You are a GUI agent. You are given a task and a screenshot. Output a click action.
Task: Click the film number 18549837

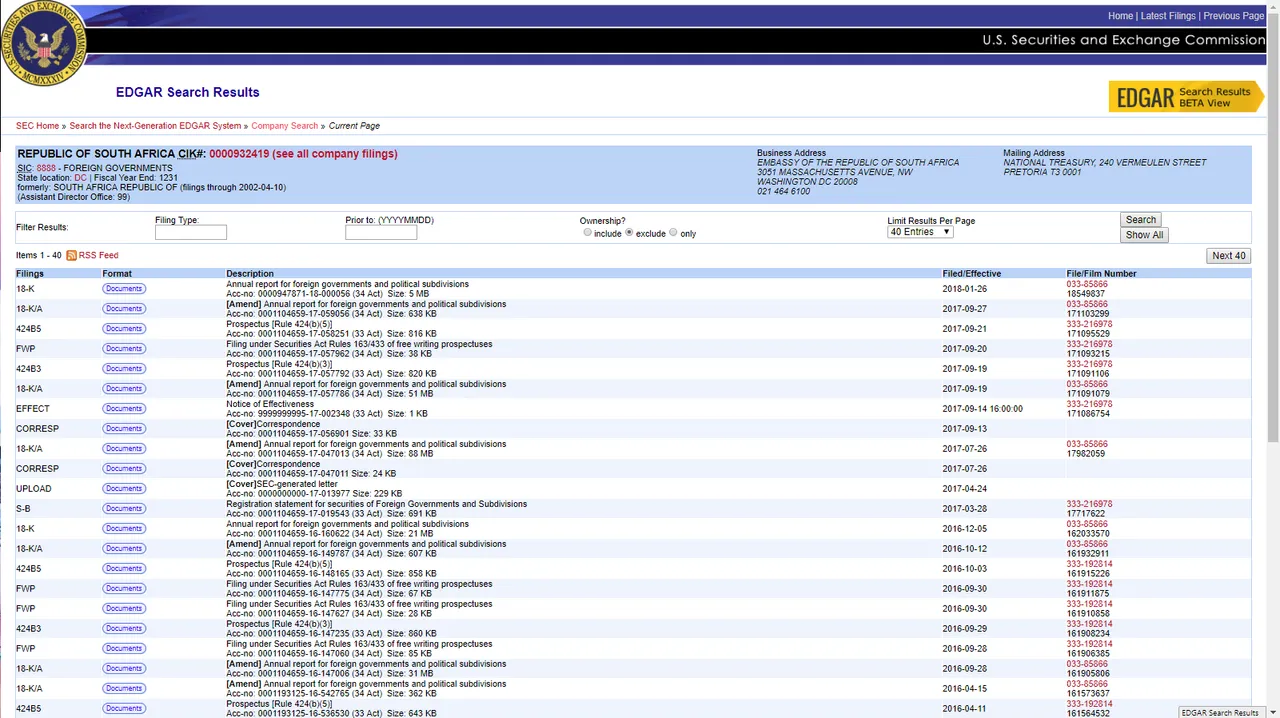1086,294
